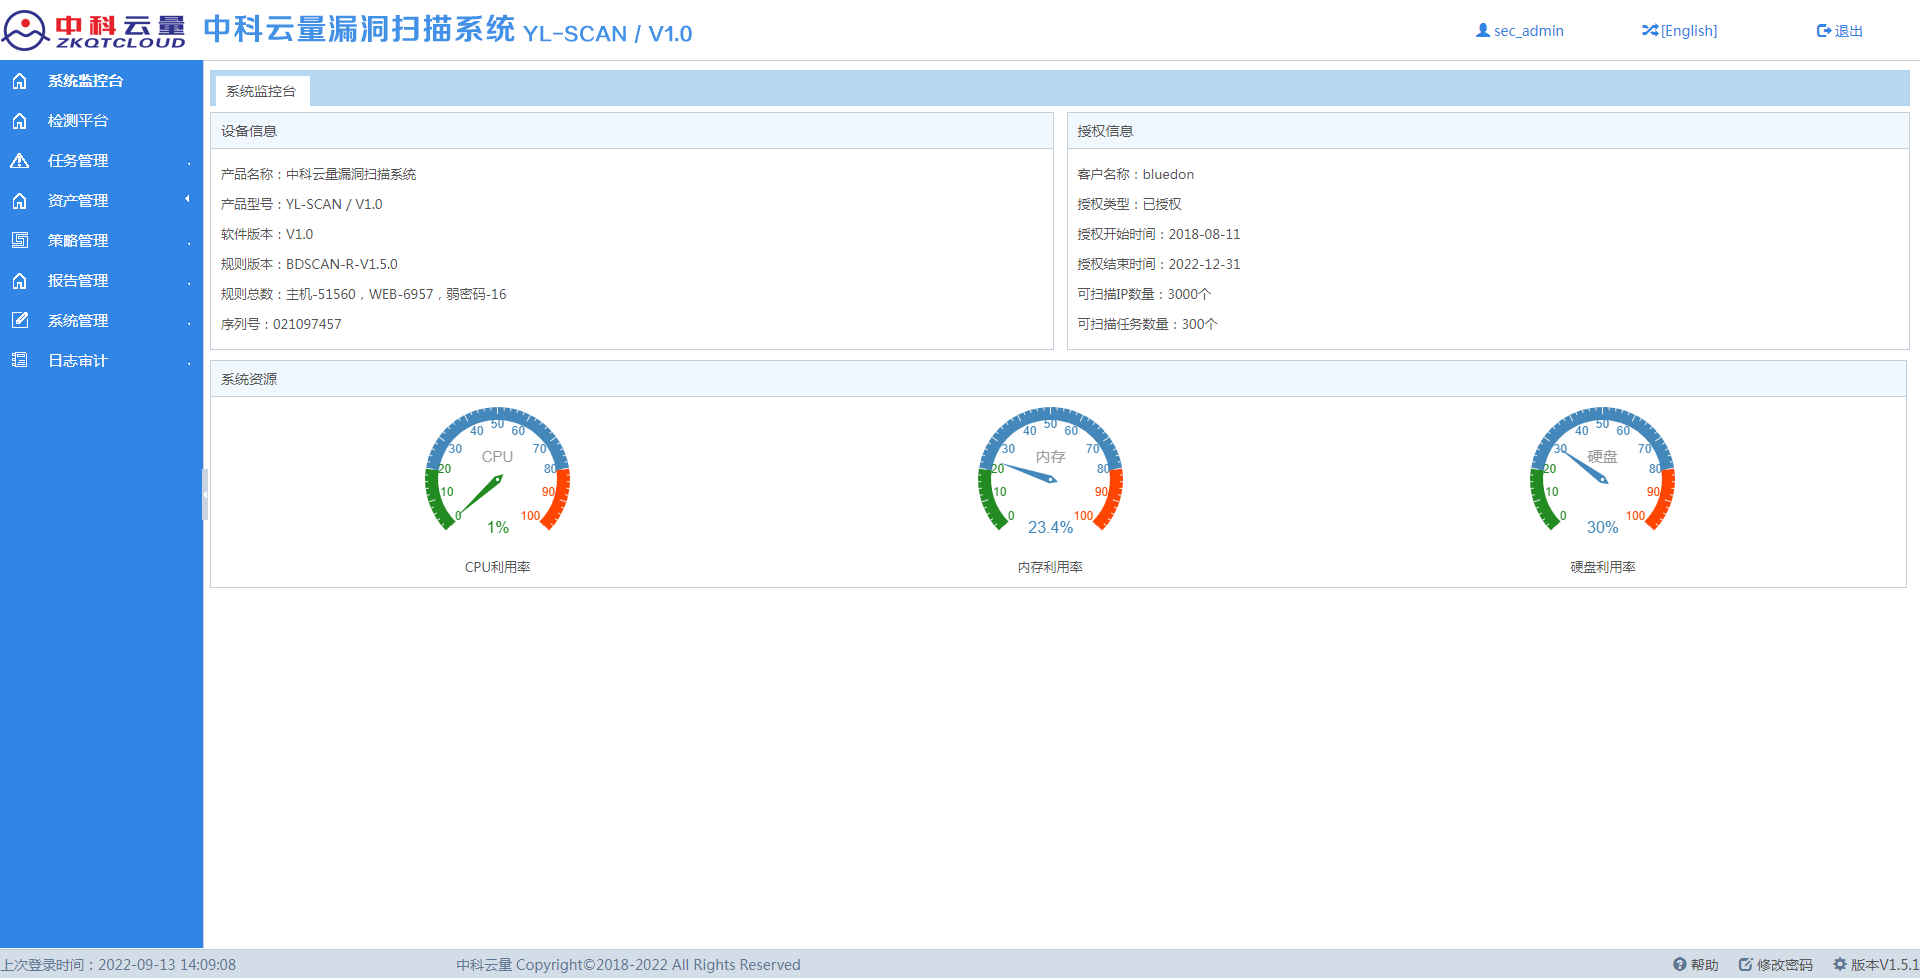The height and width of the screenshot is (978, 1920).
Task: Select 报告管理 menu label
Action: (x=78, y=281)
